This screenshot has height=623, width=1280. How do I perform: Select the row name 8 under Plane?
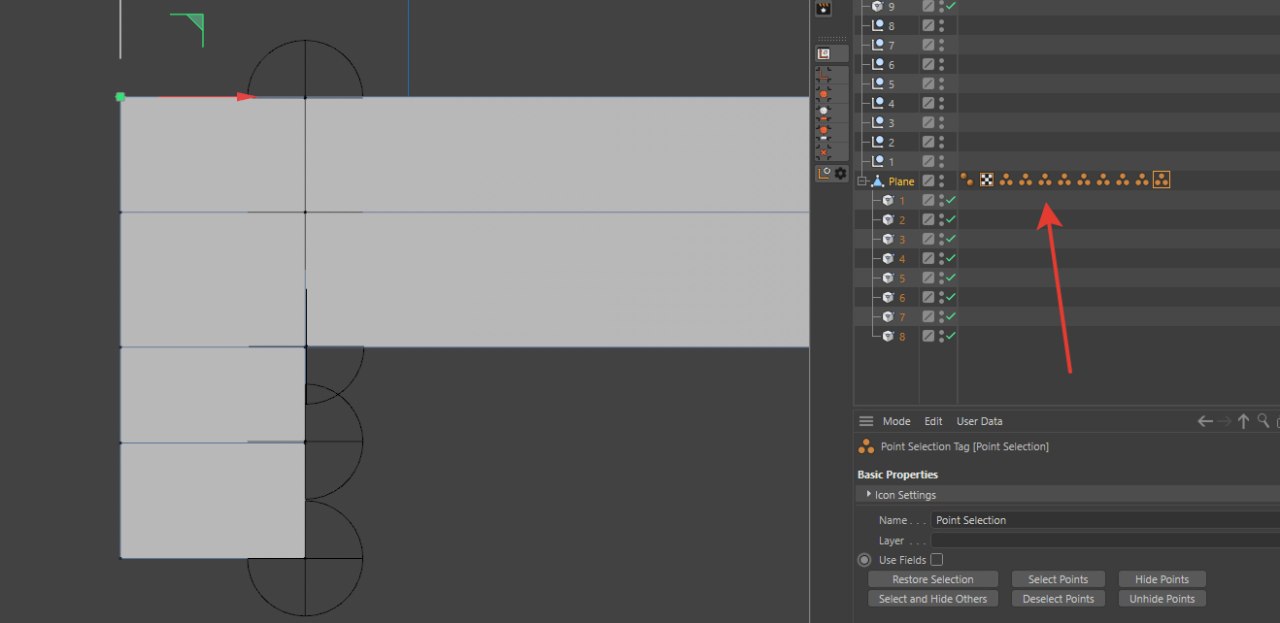pyautogui.click(x=901, y=336)
